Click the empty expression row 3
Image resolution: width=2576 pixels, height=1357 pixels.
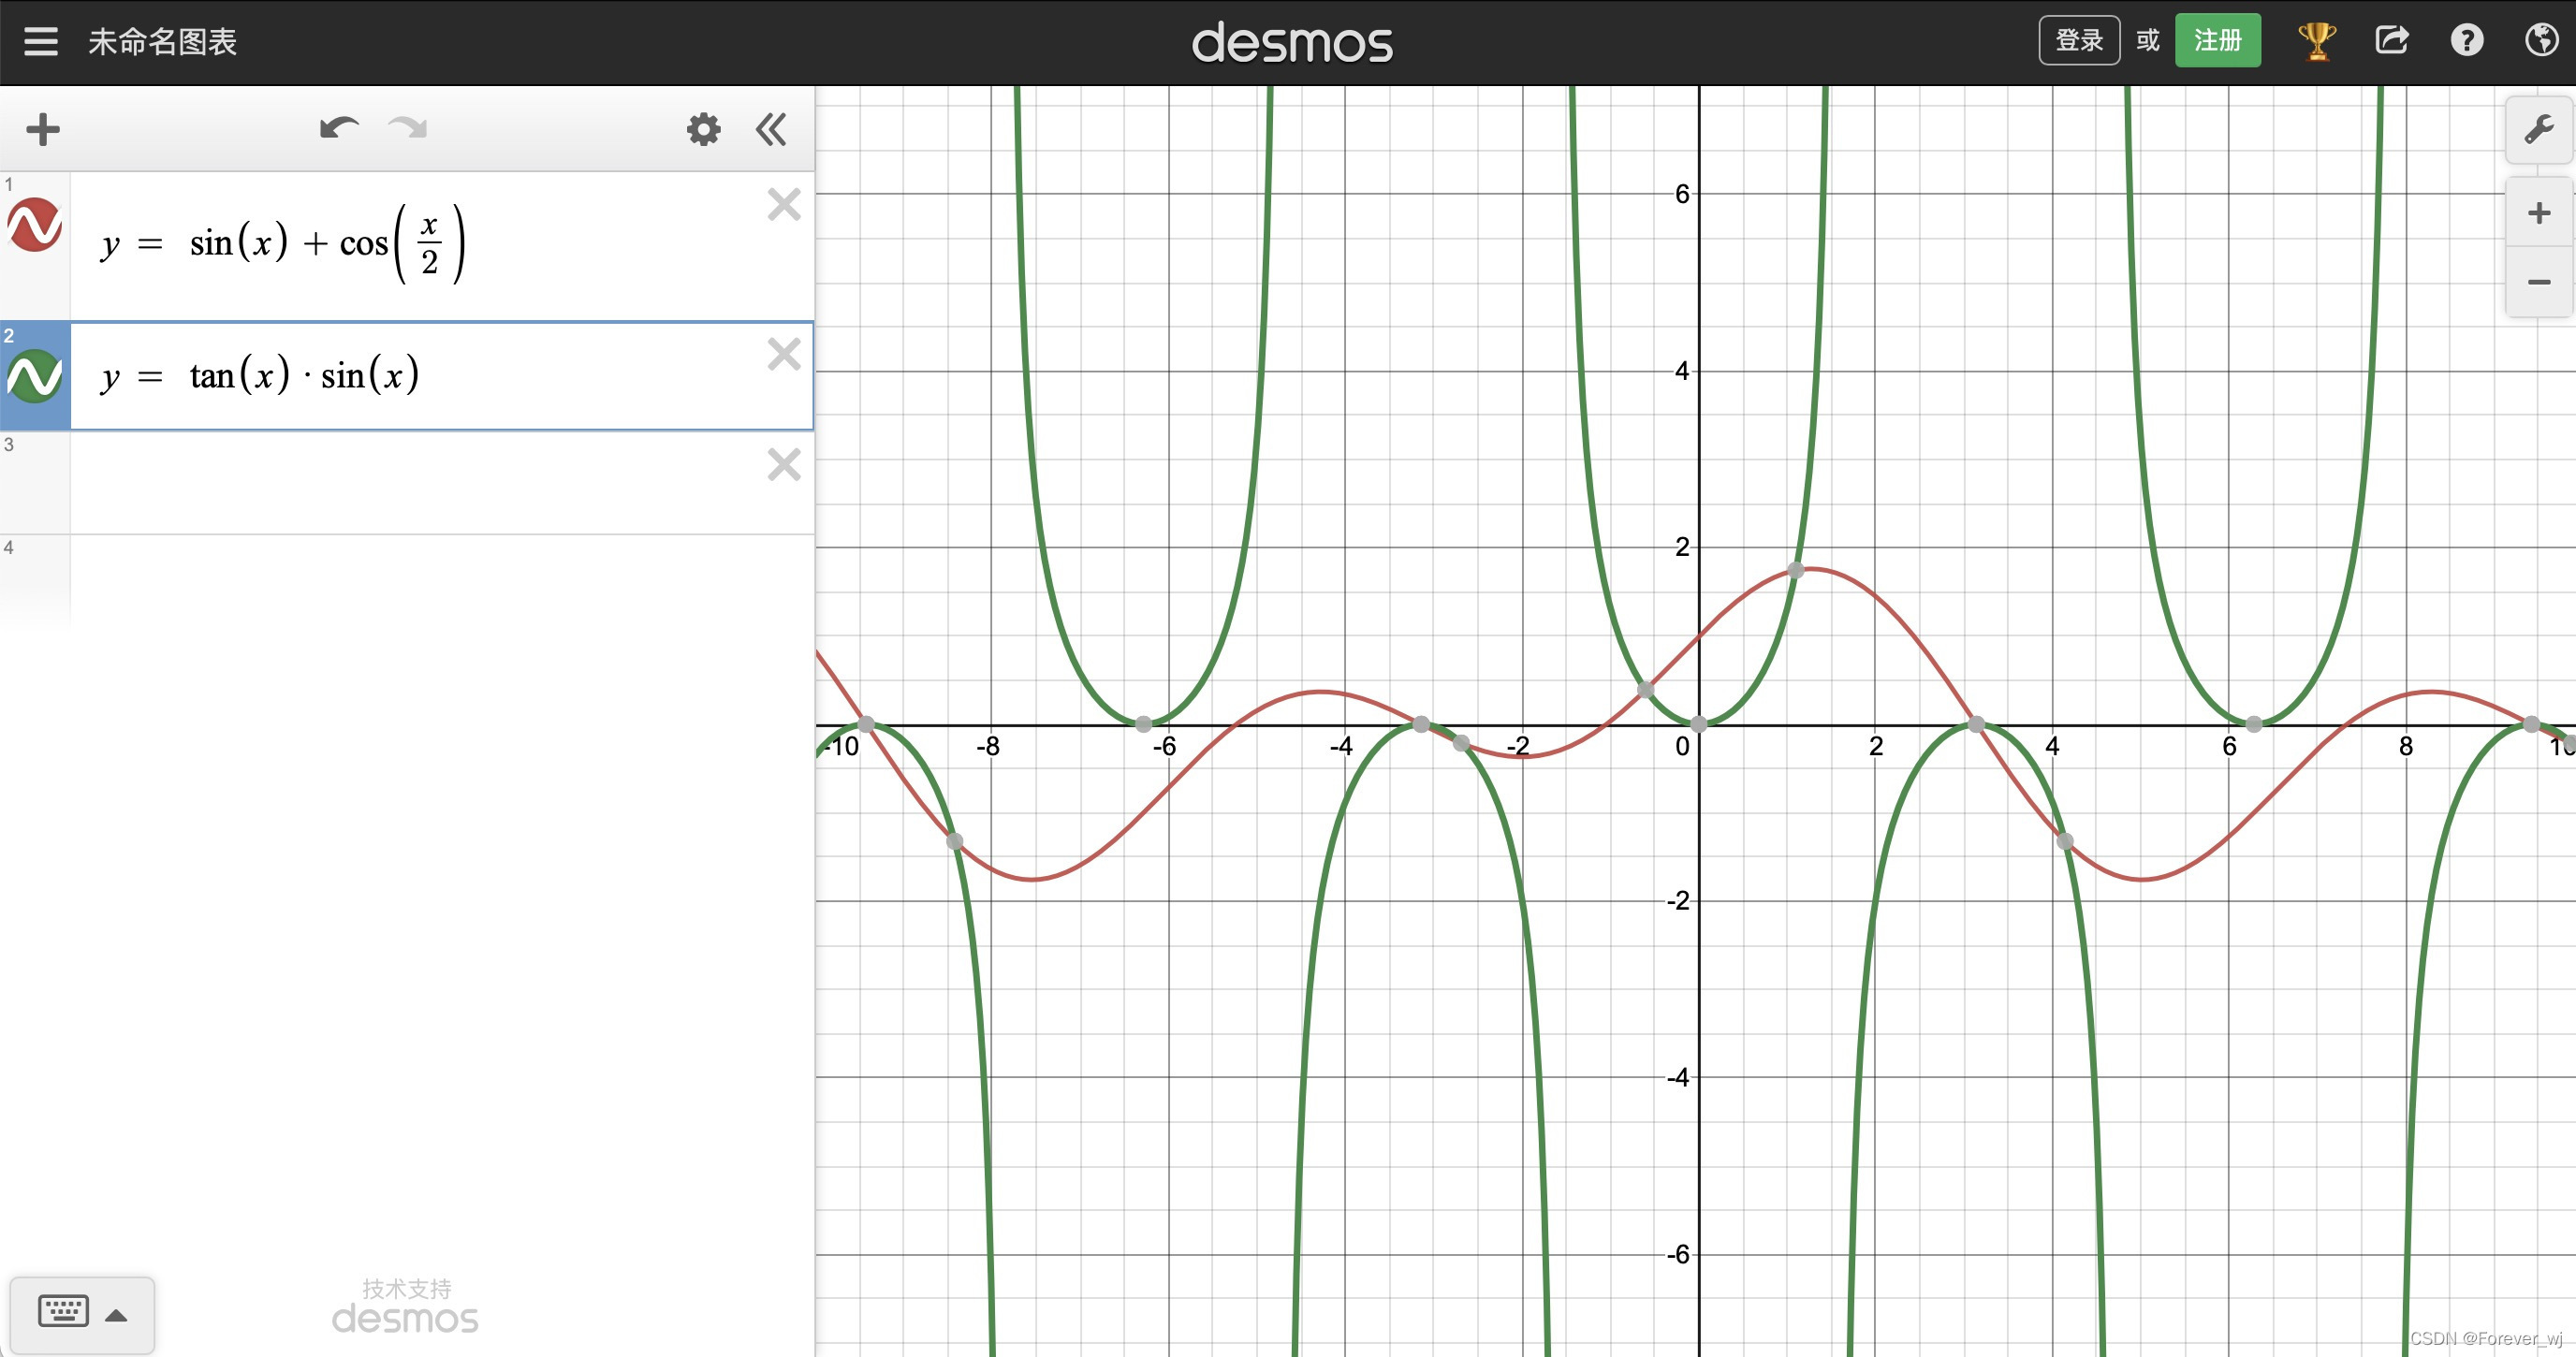click(441, 482)
